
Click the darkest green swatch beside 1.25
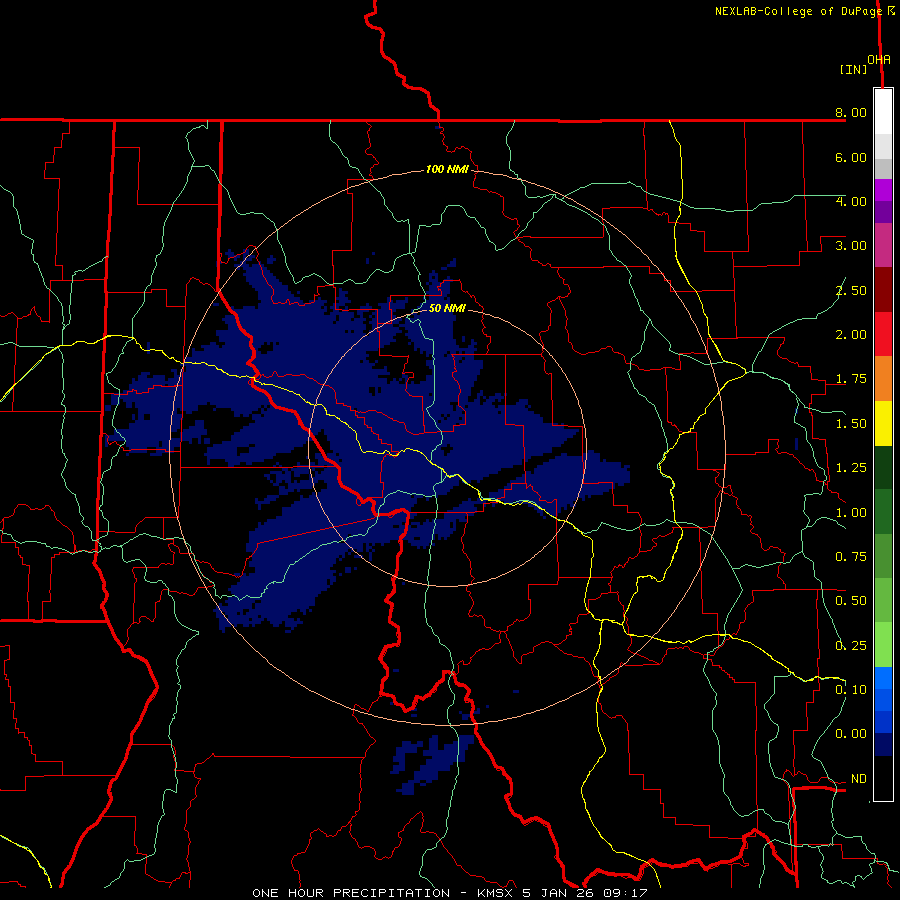point(883,468)
